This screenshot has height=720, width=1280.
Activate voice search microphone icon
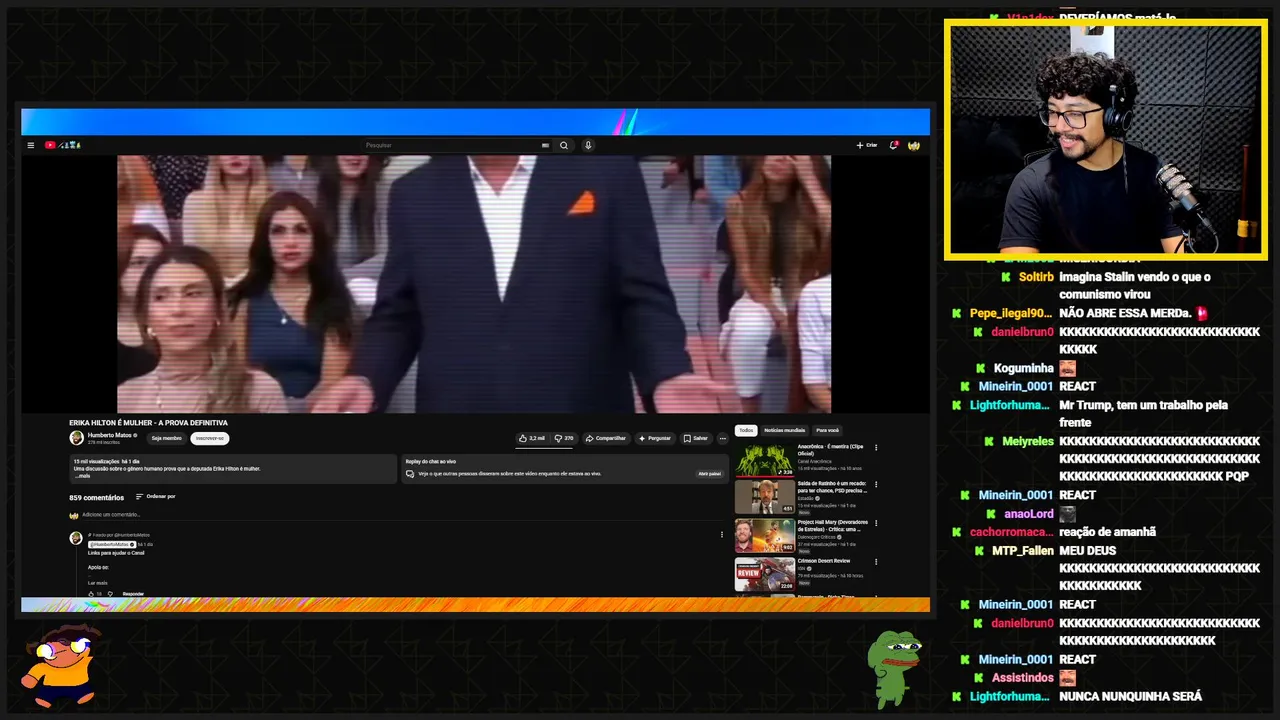pos(588,145)
